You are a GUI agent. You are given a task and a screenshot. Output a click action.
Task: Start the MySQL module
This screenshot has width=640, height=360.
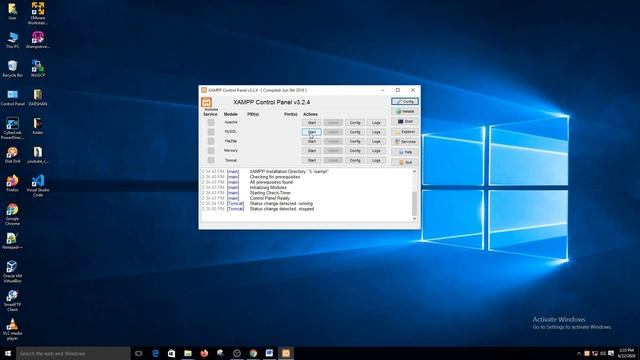311,132
